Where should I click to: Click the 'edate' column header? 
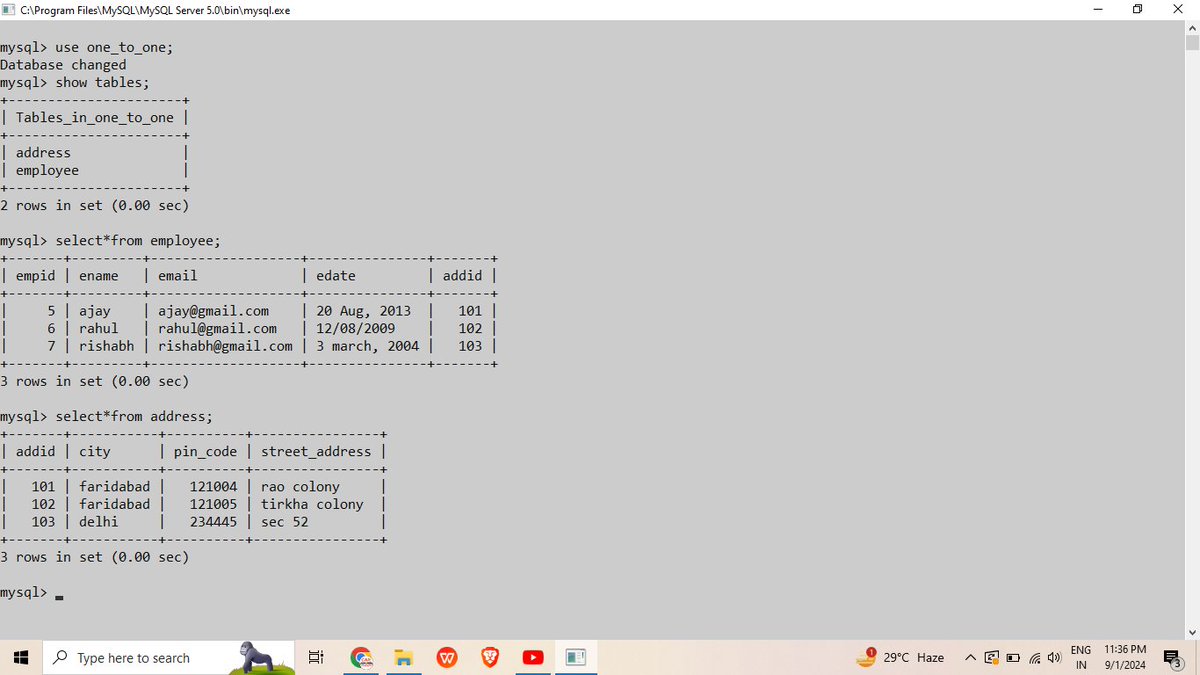[335, 275]
